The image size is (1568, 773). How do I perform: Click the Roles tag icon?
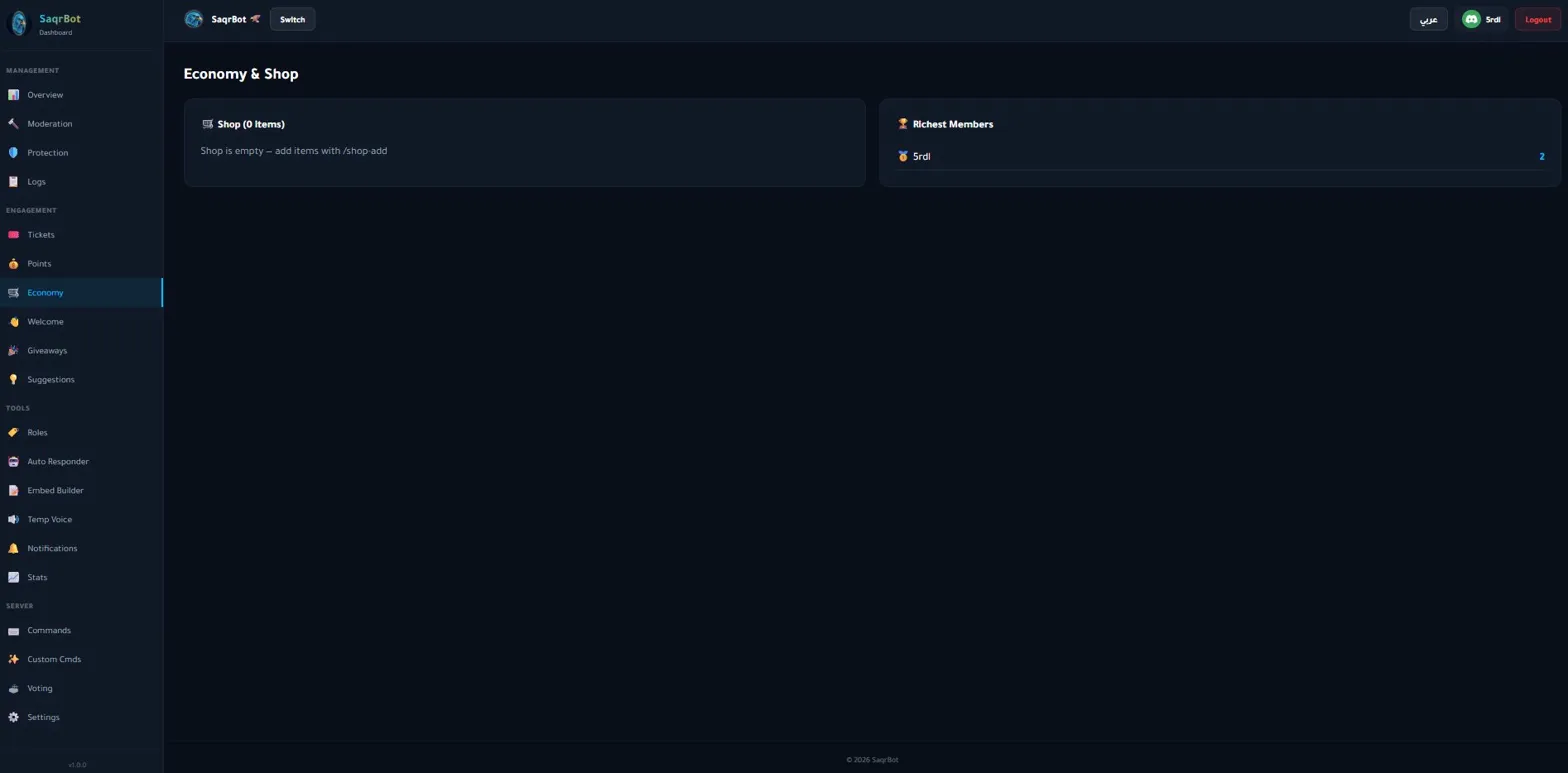click(13, 433)
